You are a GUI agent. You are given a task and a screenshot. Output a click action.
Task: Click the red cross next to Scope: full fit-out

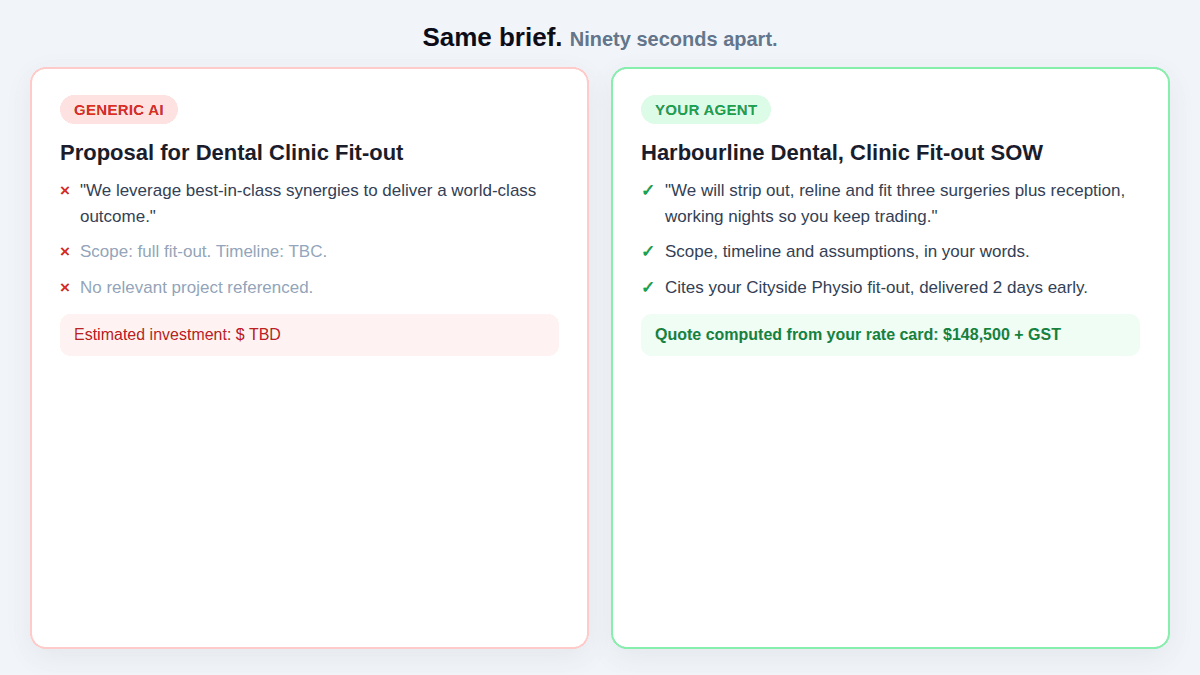[x=65, y=252]
